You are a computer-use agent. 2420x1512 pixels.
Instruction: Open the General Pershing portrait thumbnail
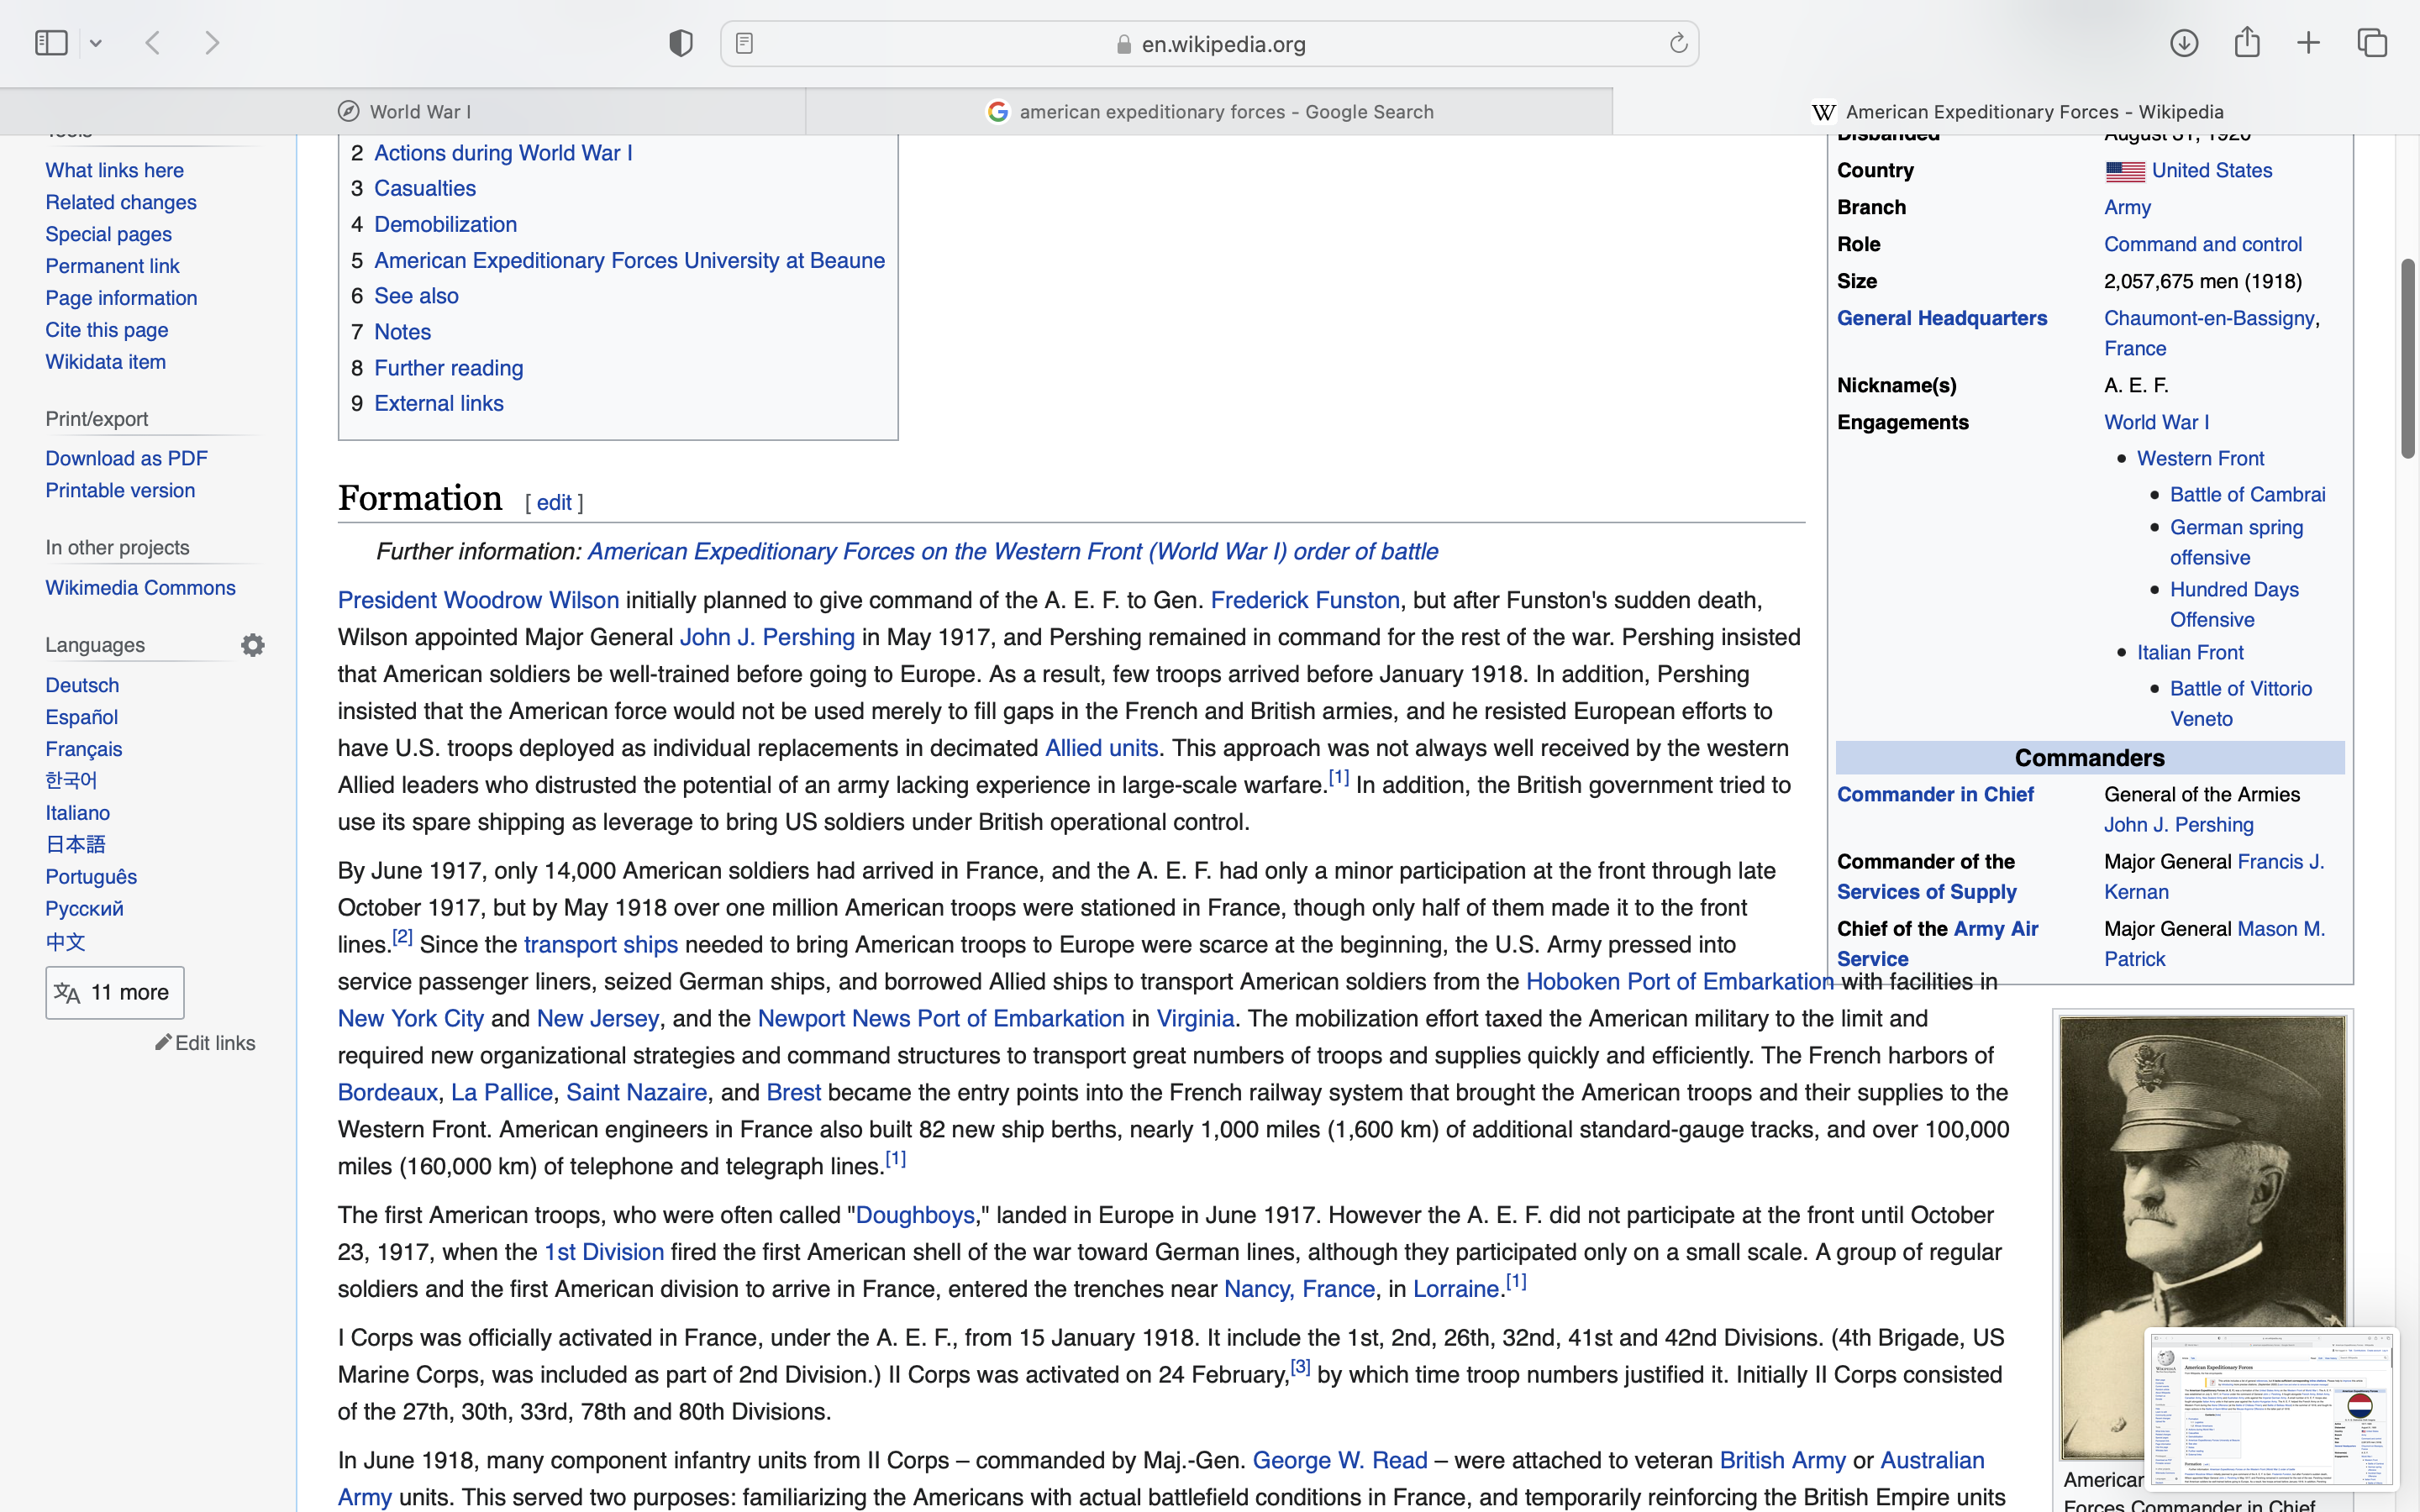click(2201, 1180)
